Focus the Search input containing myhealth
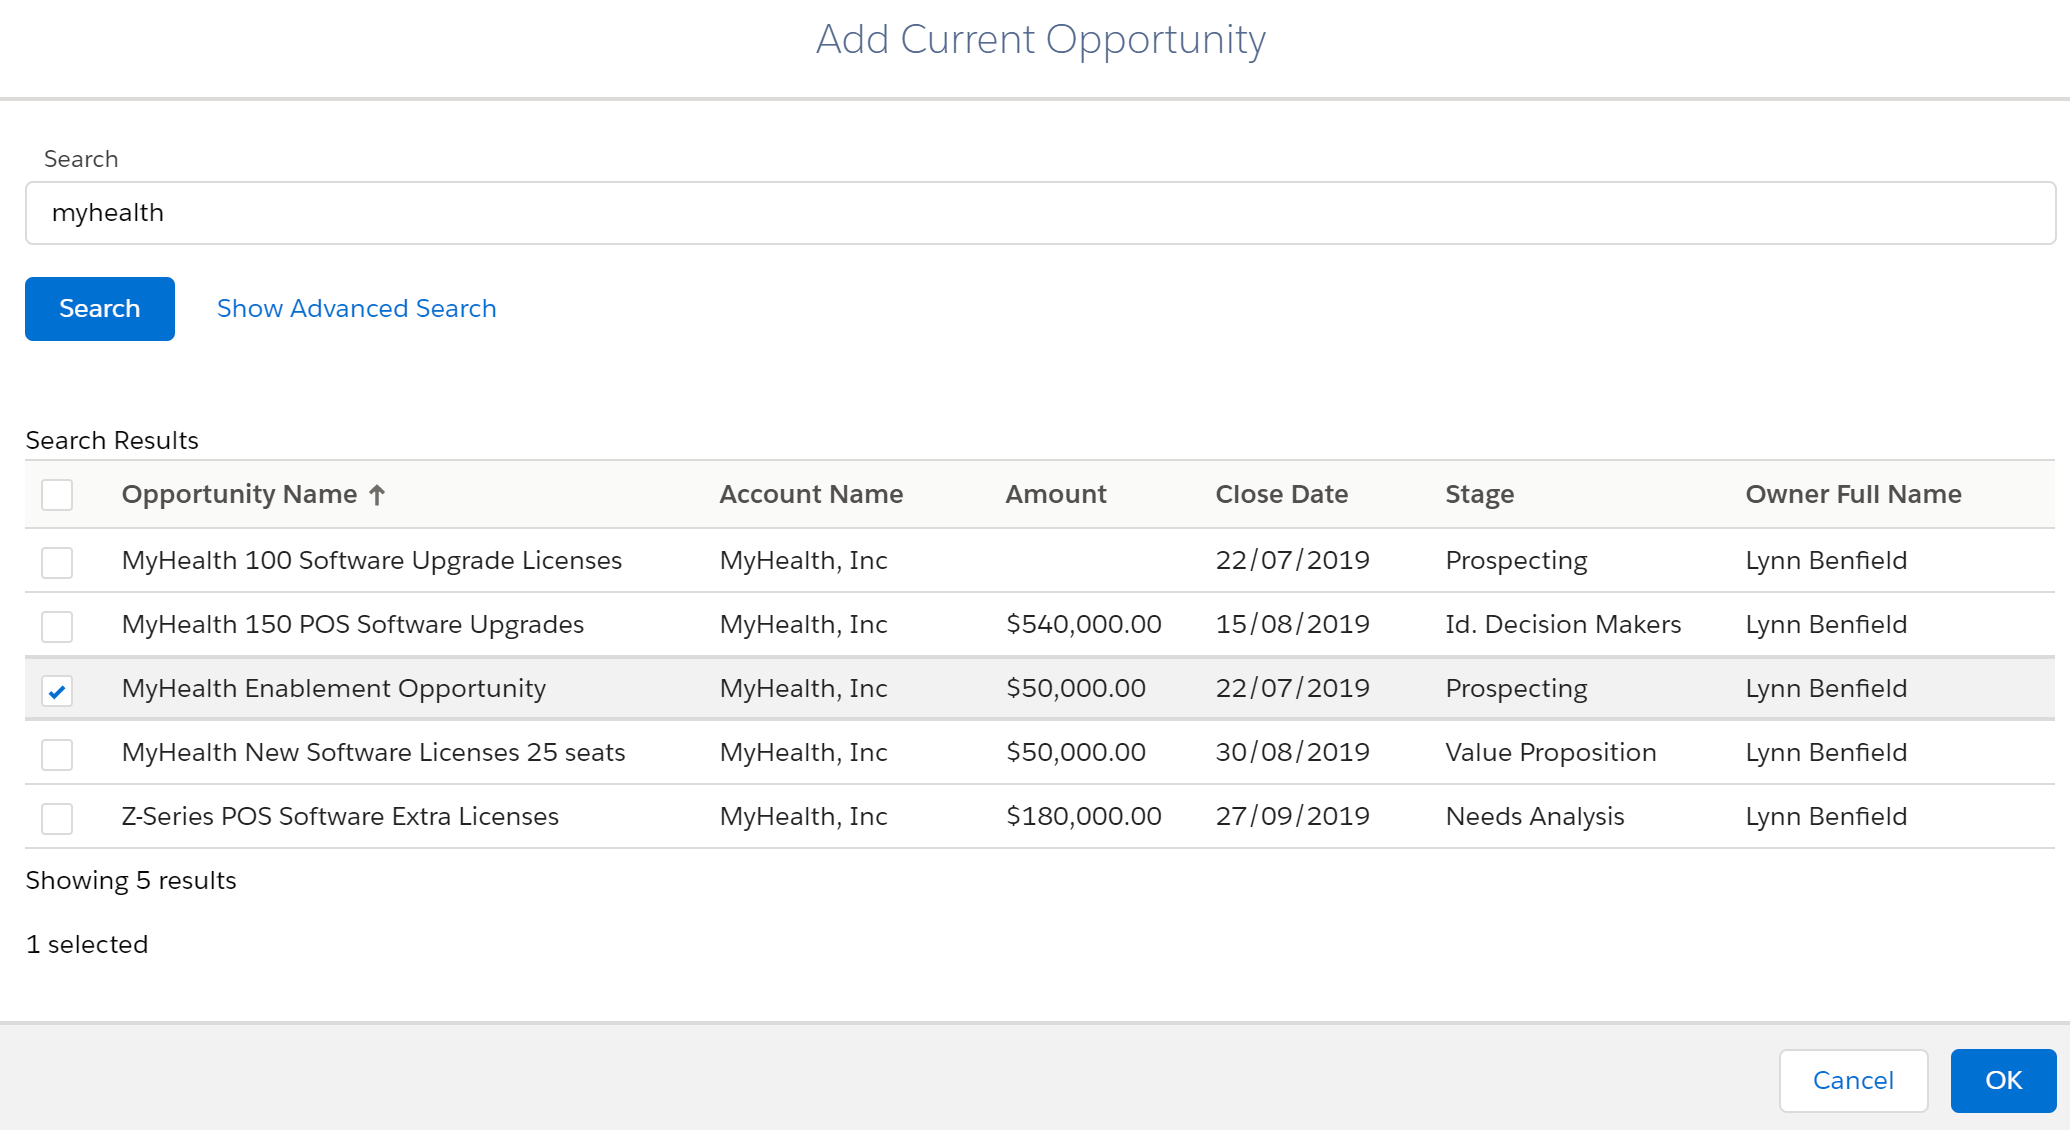2070x1130 pixels. 1040,213
